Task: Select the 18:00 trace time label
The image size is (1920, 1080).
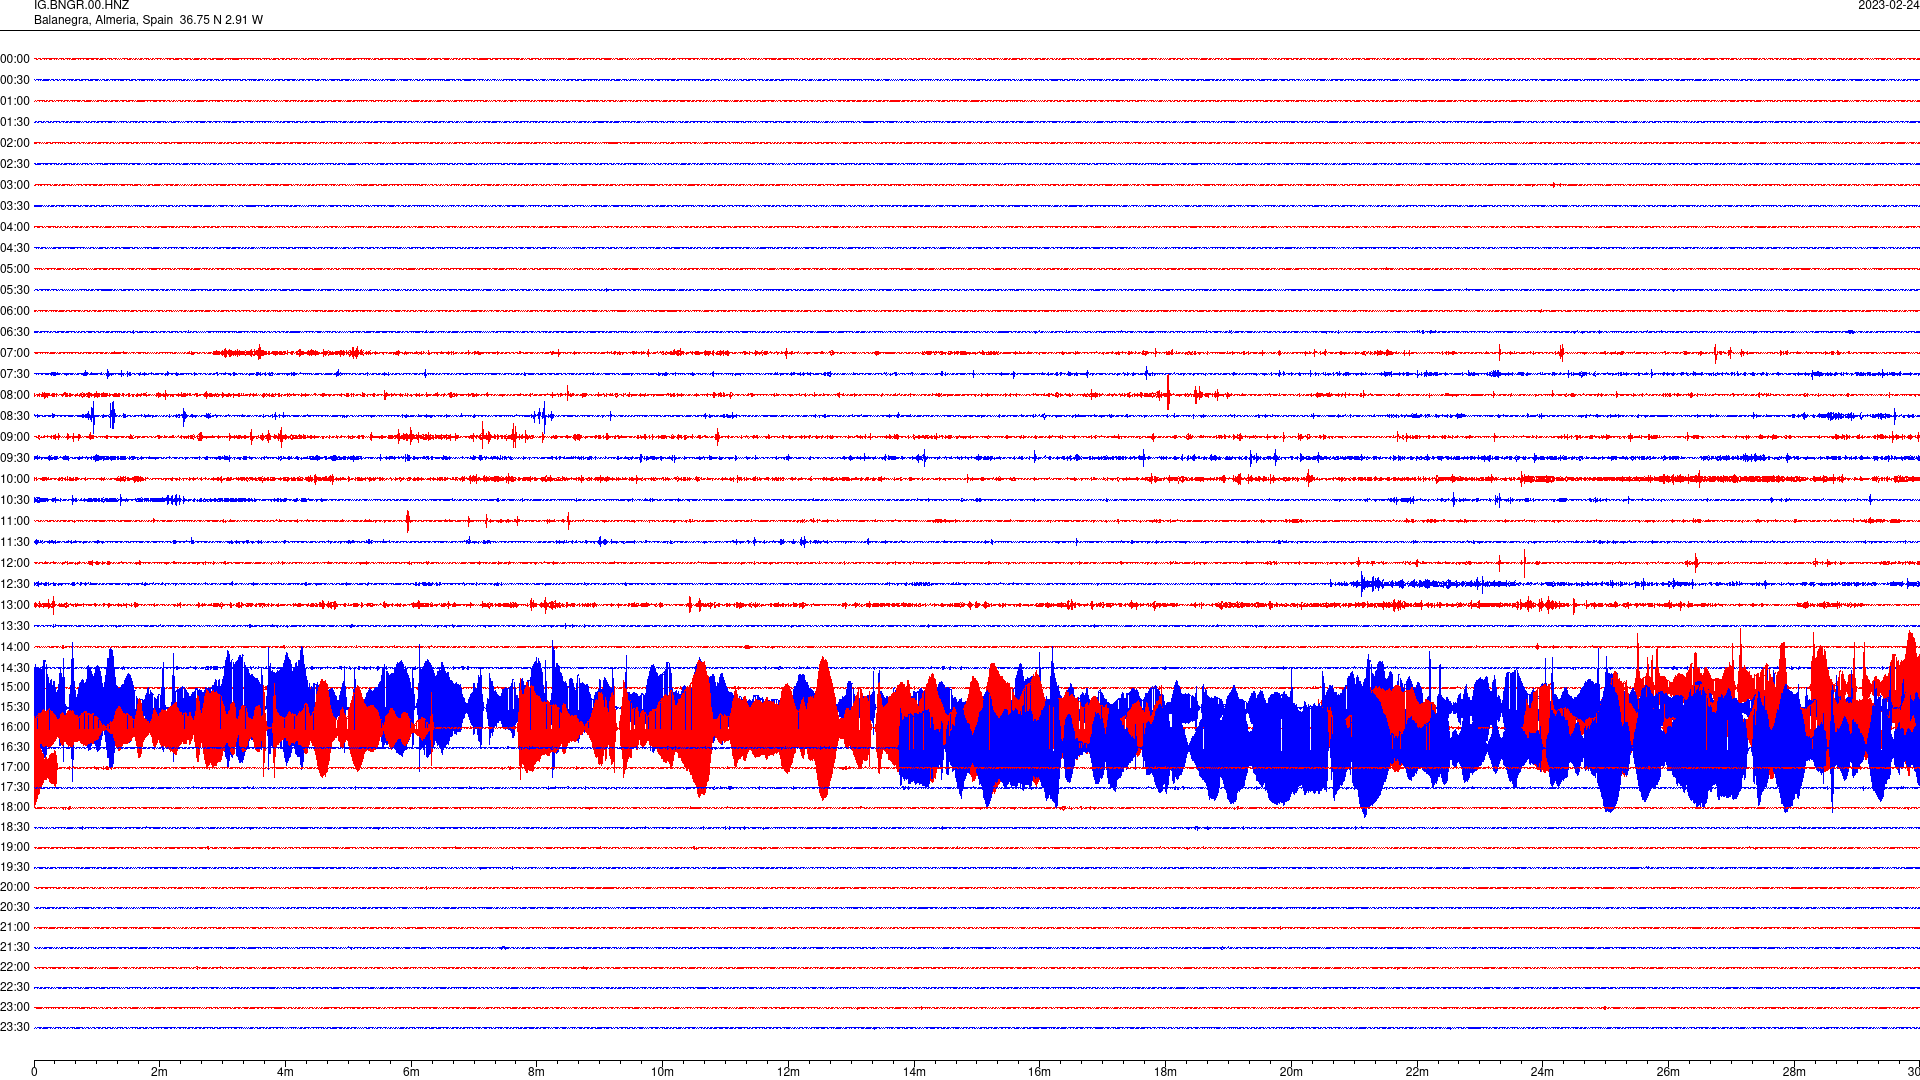Action: (x=15, y=807)
